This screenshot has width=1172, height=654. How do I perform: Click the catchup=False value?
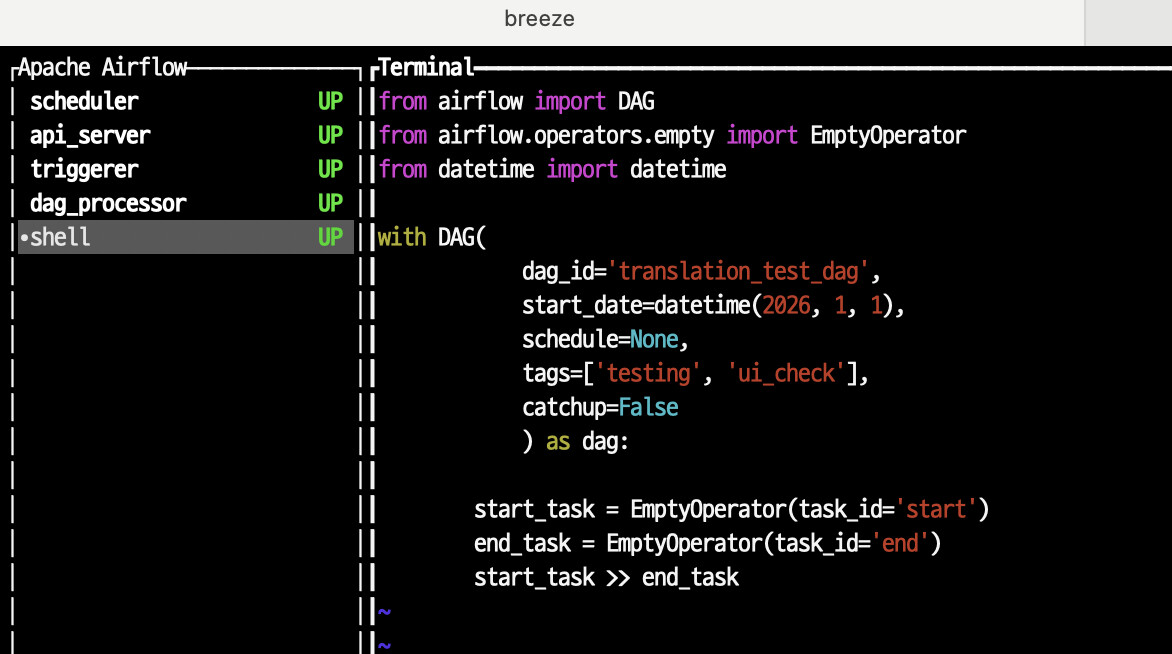pyautogui.click(x=648, y=407)
